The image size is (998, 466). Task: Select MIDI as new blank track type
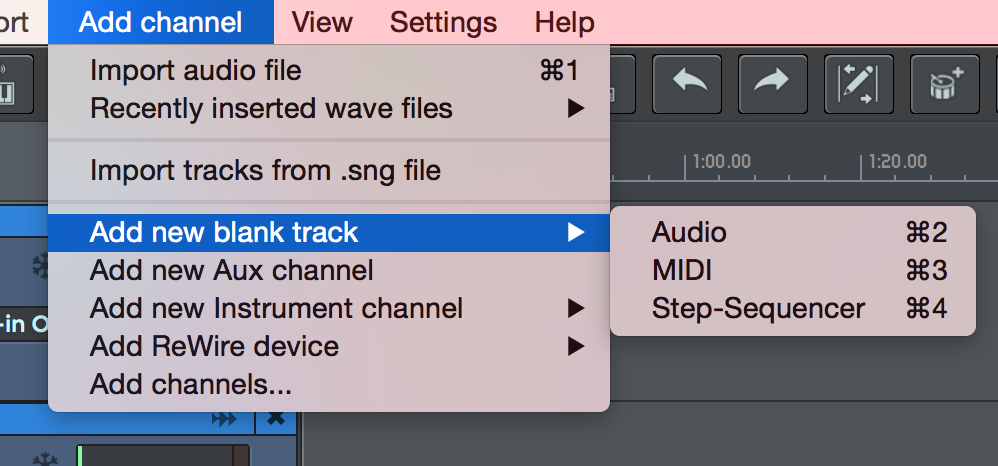coord(682,270)
